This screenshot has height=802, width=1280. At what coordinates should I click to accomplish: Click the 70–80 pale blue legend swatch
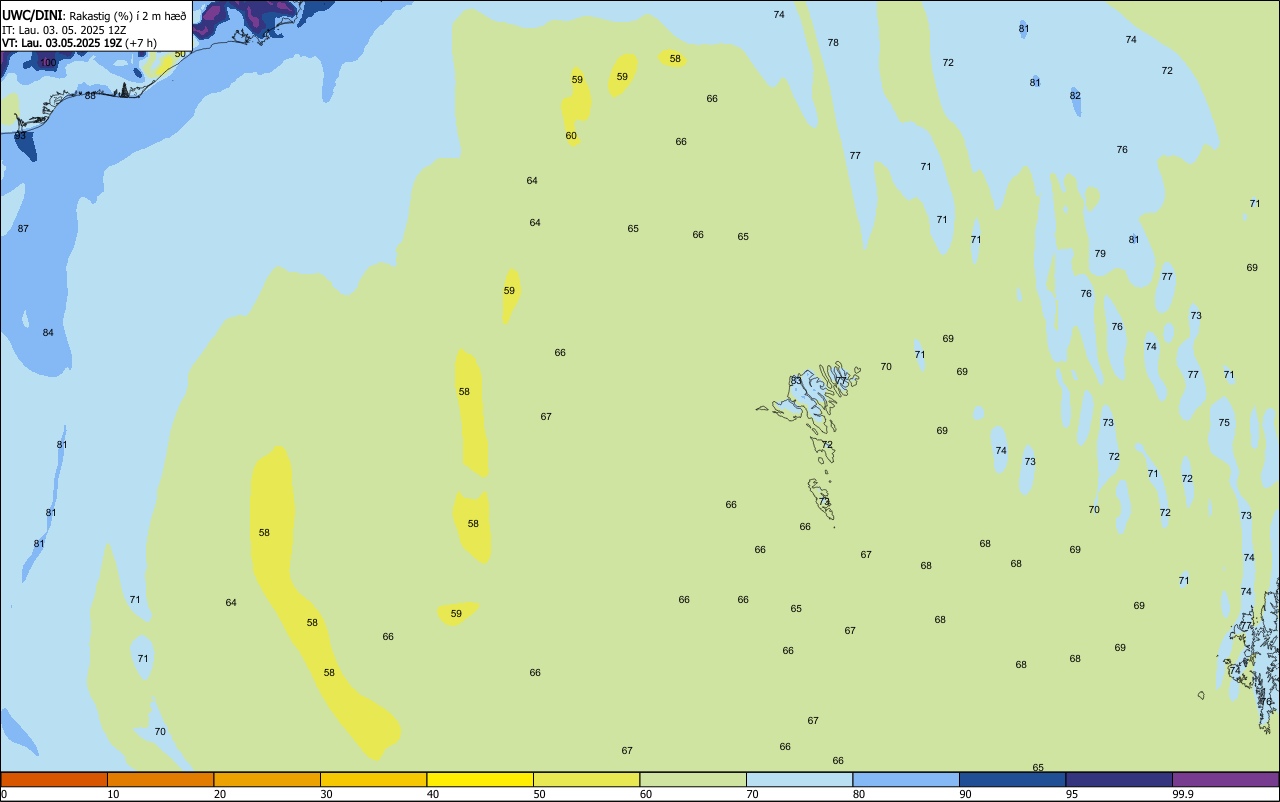(x=799, y=779)
